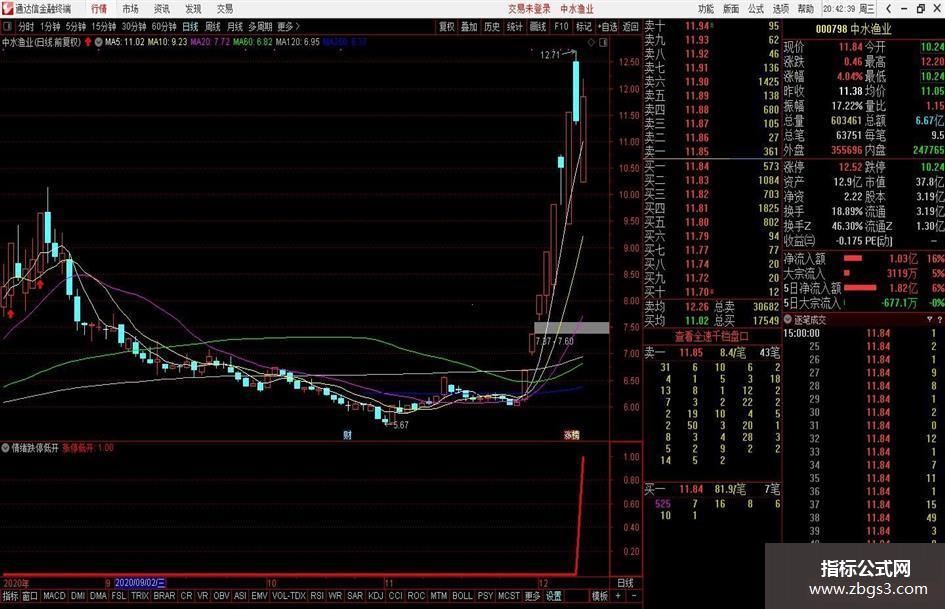Open the 版面 menu

(x=731, y=8)
